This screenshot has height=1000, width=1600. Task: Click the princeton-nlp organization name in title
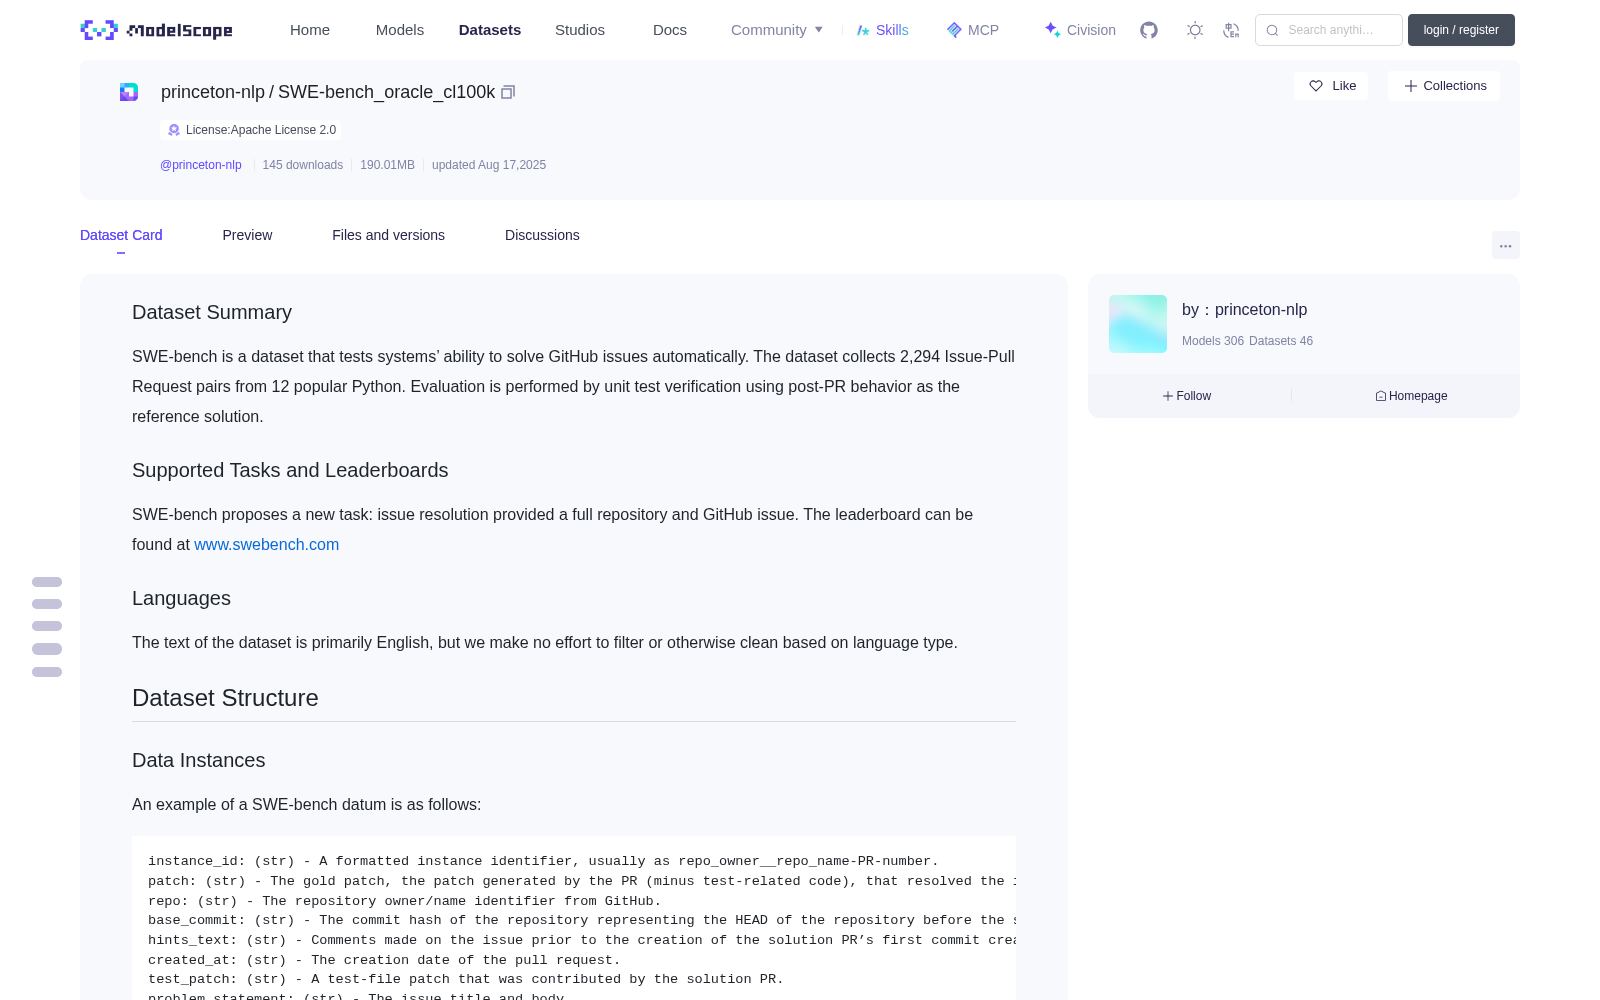[x=212, y=92]
